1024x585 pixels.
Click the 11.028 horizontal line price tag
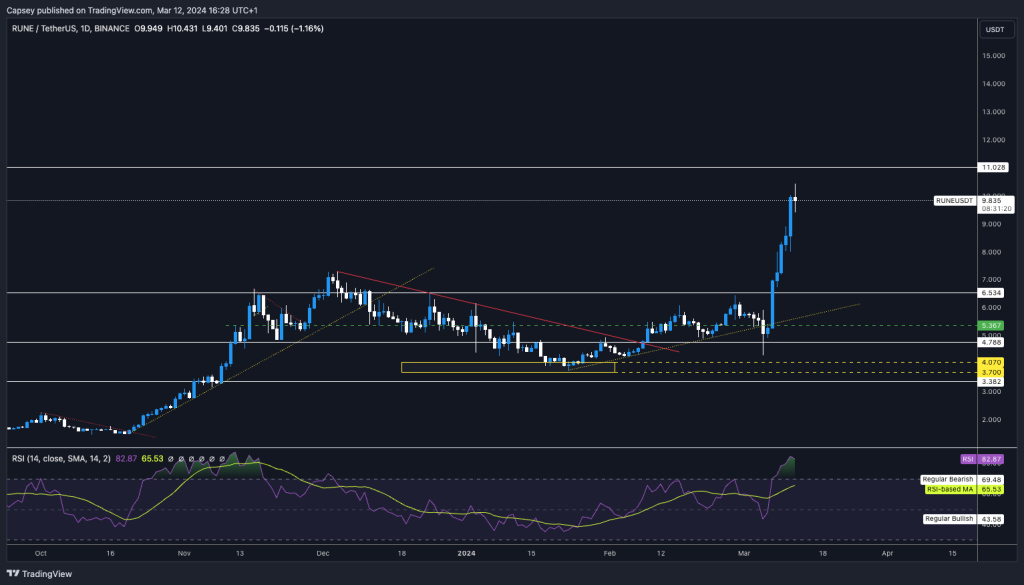pyautogui.click(x=994, y=167)
